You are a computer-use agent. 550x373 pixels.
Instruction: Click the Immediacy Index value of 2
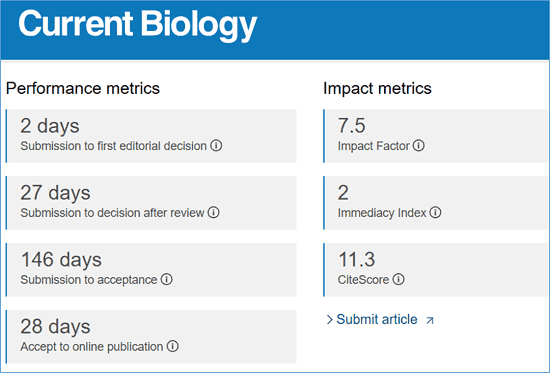343,193
